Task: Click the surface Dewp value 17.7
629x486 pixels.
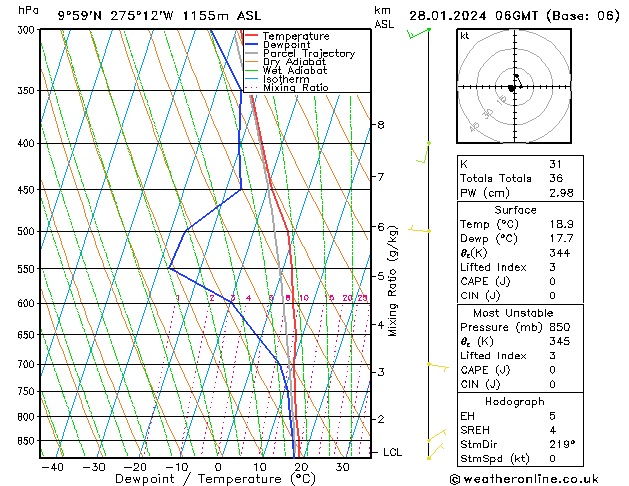Action: pyautogui.click(x=561, y=239)
